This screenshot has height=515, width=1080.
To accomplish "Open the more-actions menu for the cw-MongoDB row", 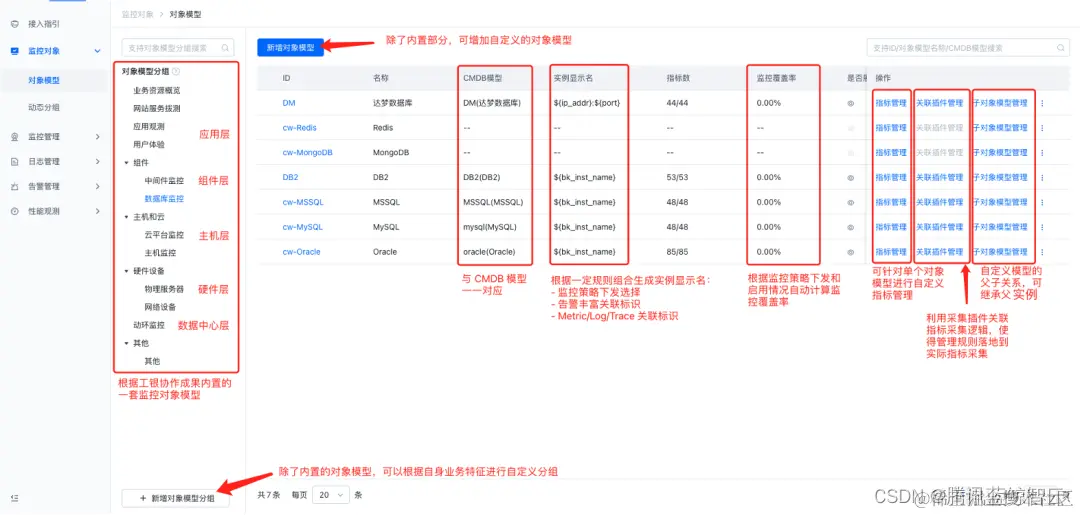I will click(x=1042, y=153).
